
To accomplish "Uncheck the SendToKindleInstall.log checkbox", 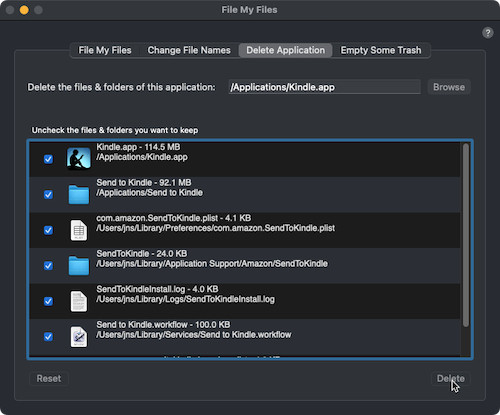I will (x=48, y=301).
